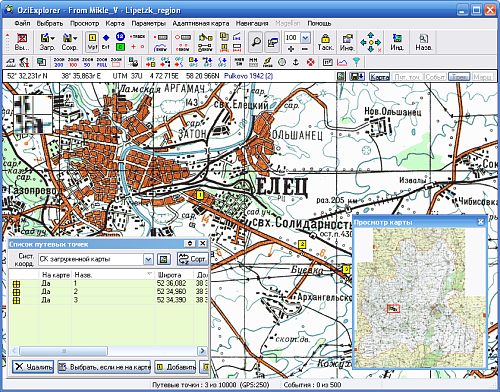The image size is (500, 392).
Task: Toggle the map view window button
Action: (x=272, y=42)
